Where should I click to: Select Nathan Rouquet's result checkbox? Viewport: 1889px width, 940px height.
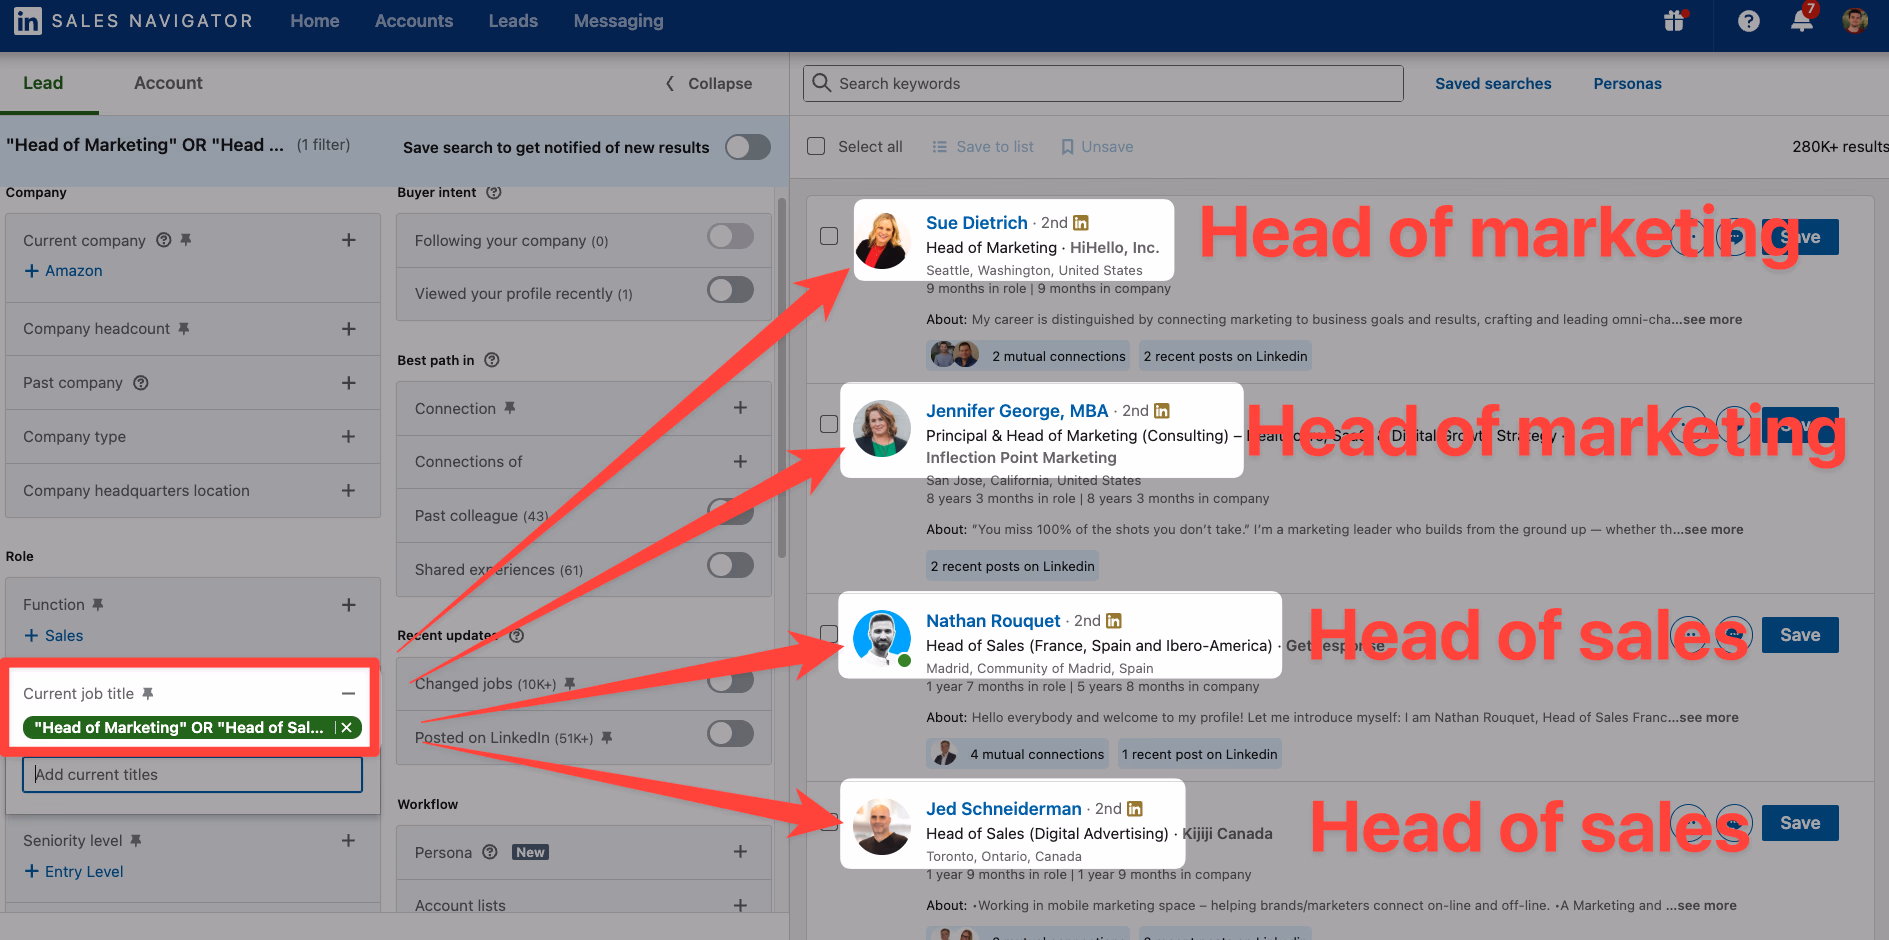tap(829, 634)
